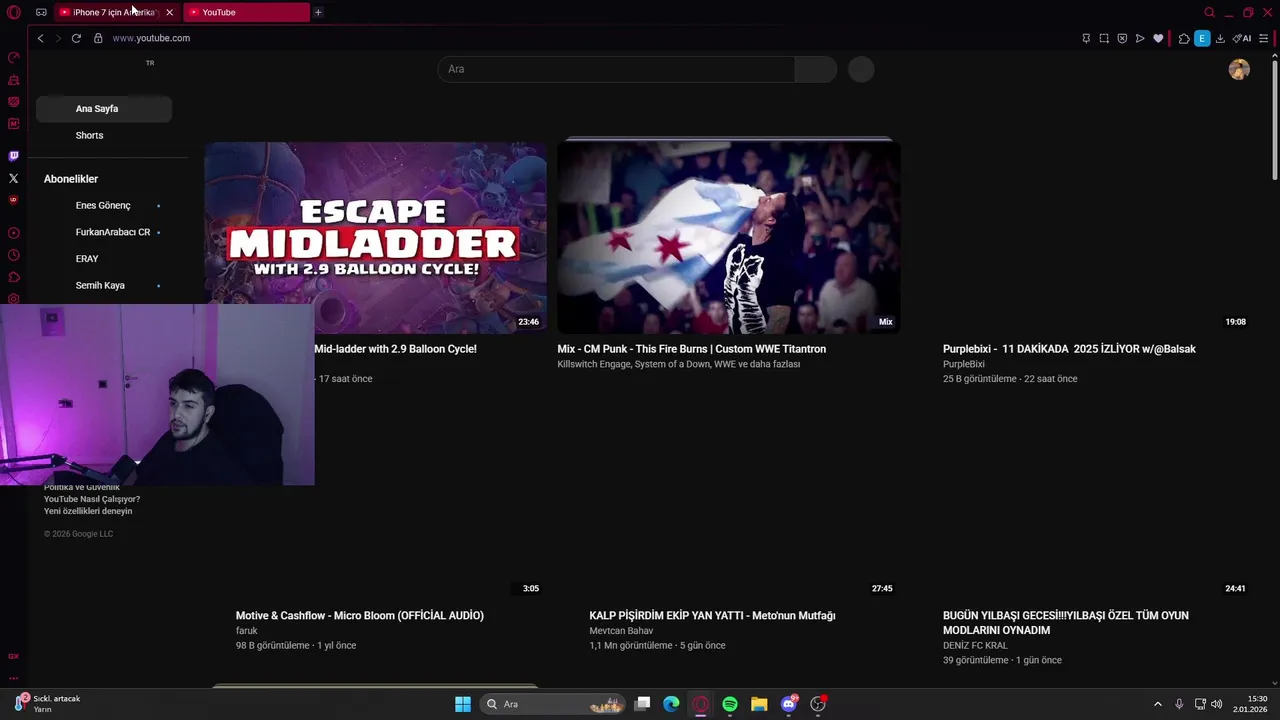The height and width of the screenshot is (720, 1280).
Task: Open the Semih Kaya subscription
Action: (100, 285)
